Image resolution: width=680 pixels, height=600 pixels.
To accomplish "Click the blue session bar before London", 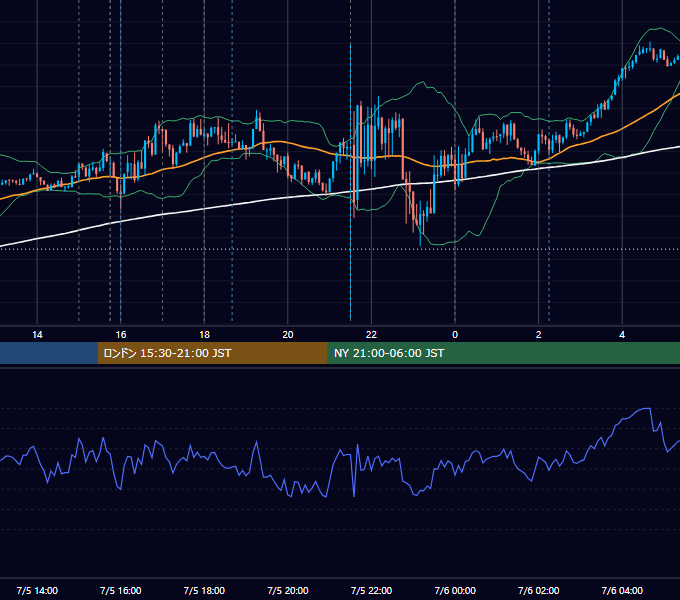I will [x=49, y=353].
